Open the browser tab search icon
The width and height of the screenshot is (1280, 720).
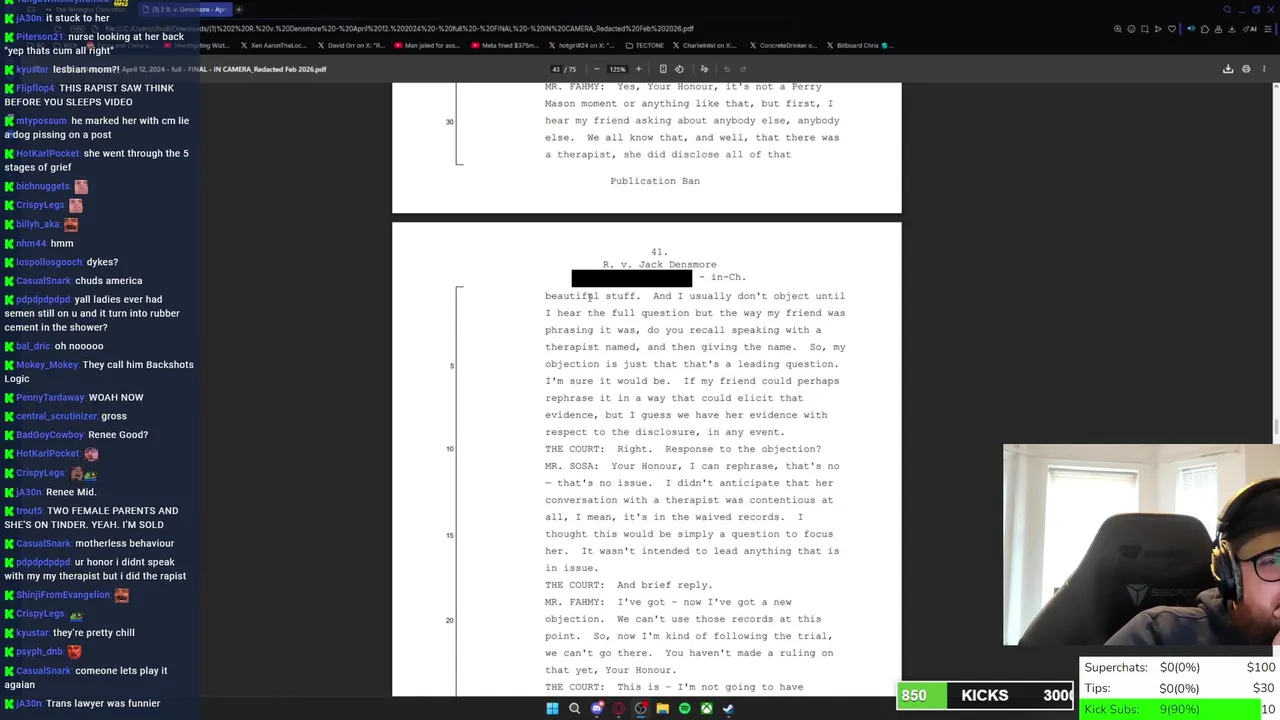tap(1228, 9)
